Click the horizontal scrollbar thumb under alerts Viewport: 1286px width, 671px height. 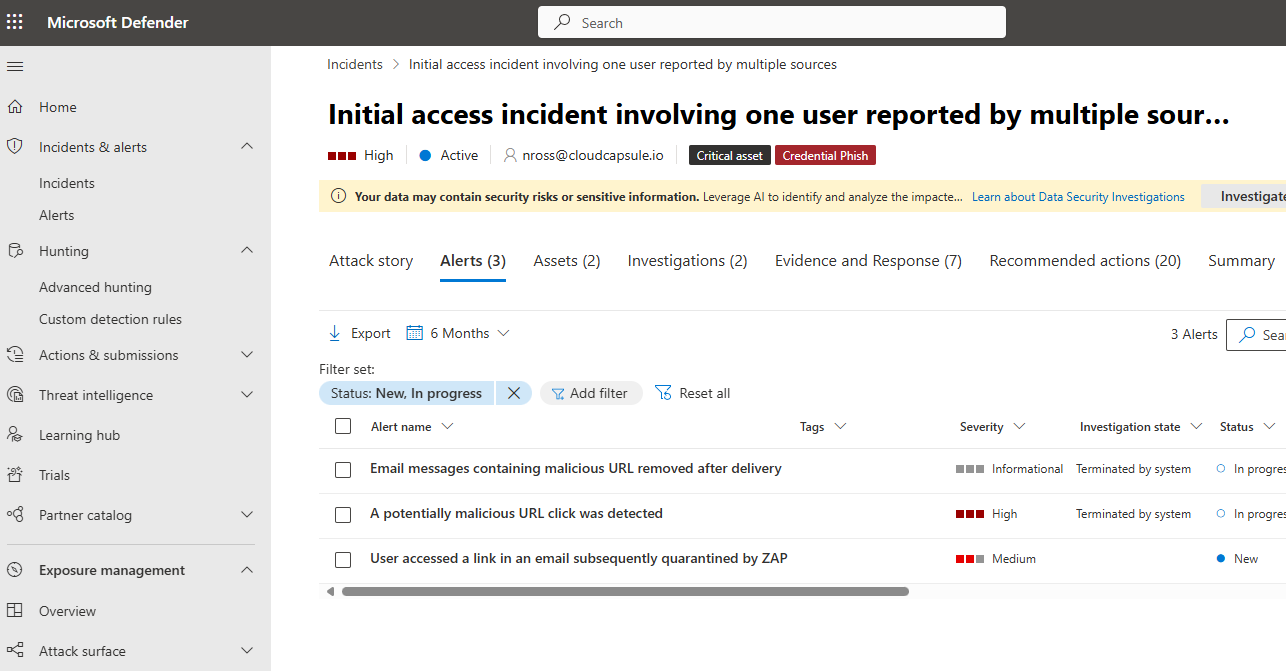(625, 592)
